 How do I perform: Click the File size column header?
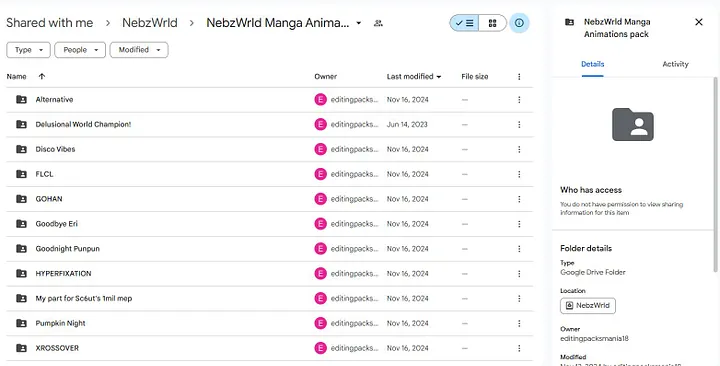(x=475, y=77)
